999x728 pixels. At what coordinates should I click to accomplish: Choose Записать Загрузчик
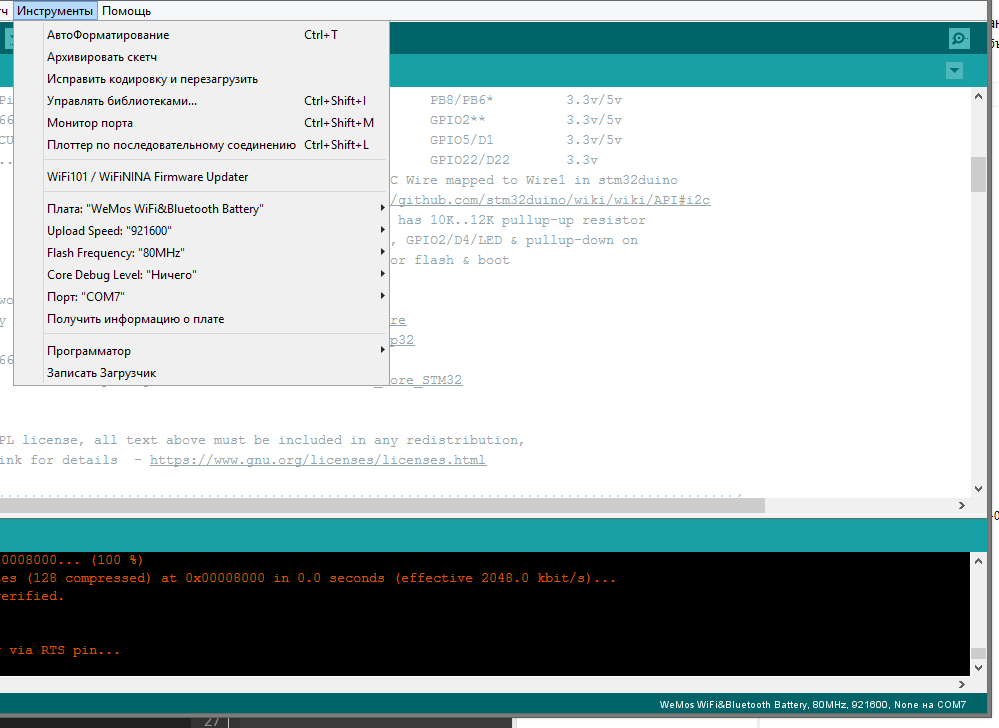(x=201, y=373)
